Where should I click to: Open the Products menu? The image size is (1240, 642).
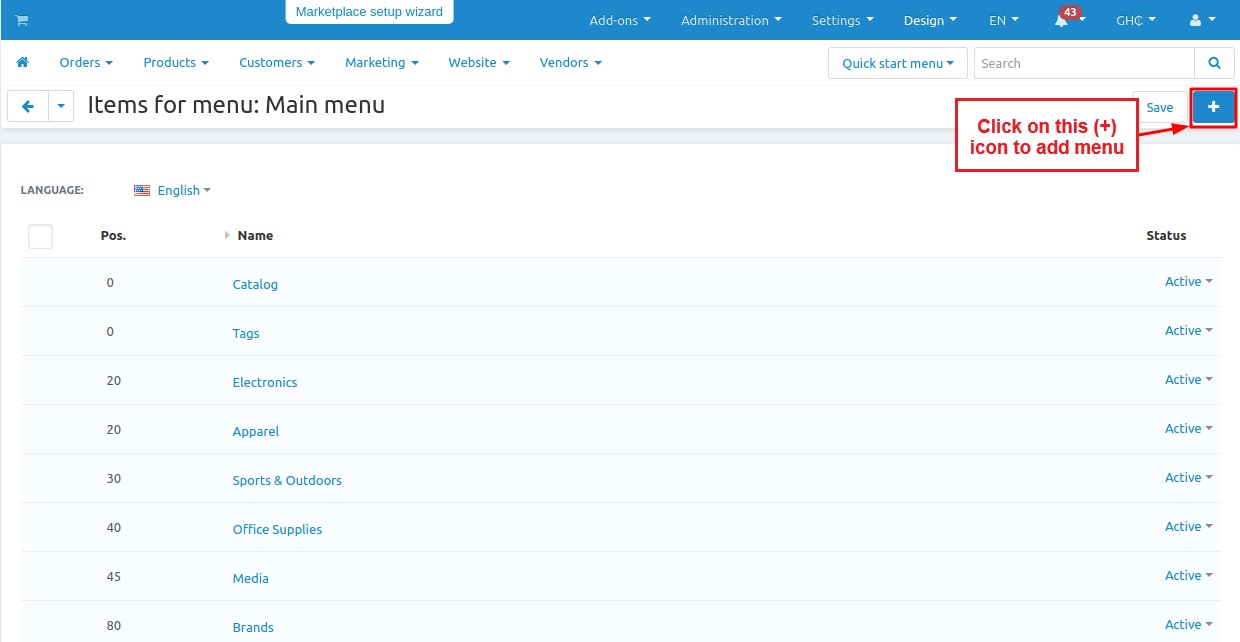(x=175, y=62)
